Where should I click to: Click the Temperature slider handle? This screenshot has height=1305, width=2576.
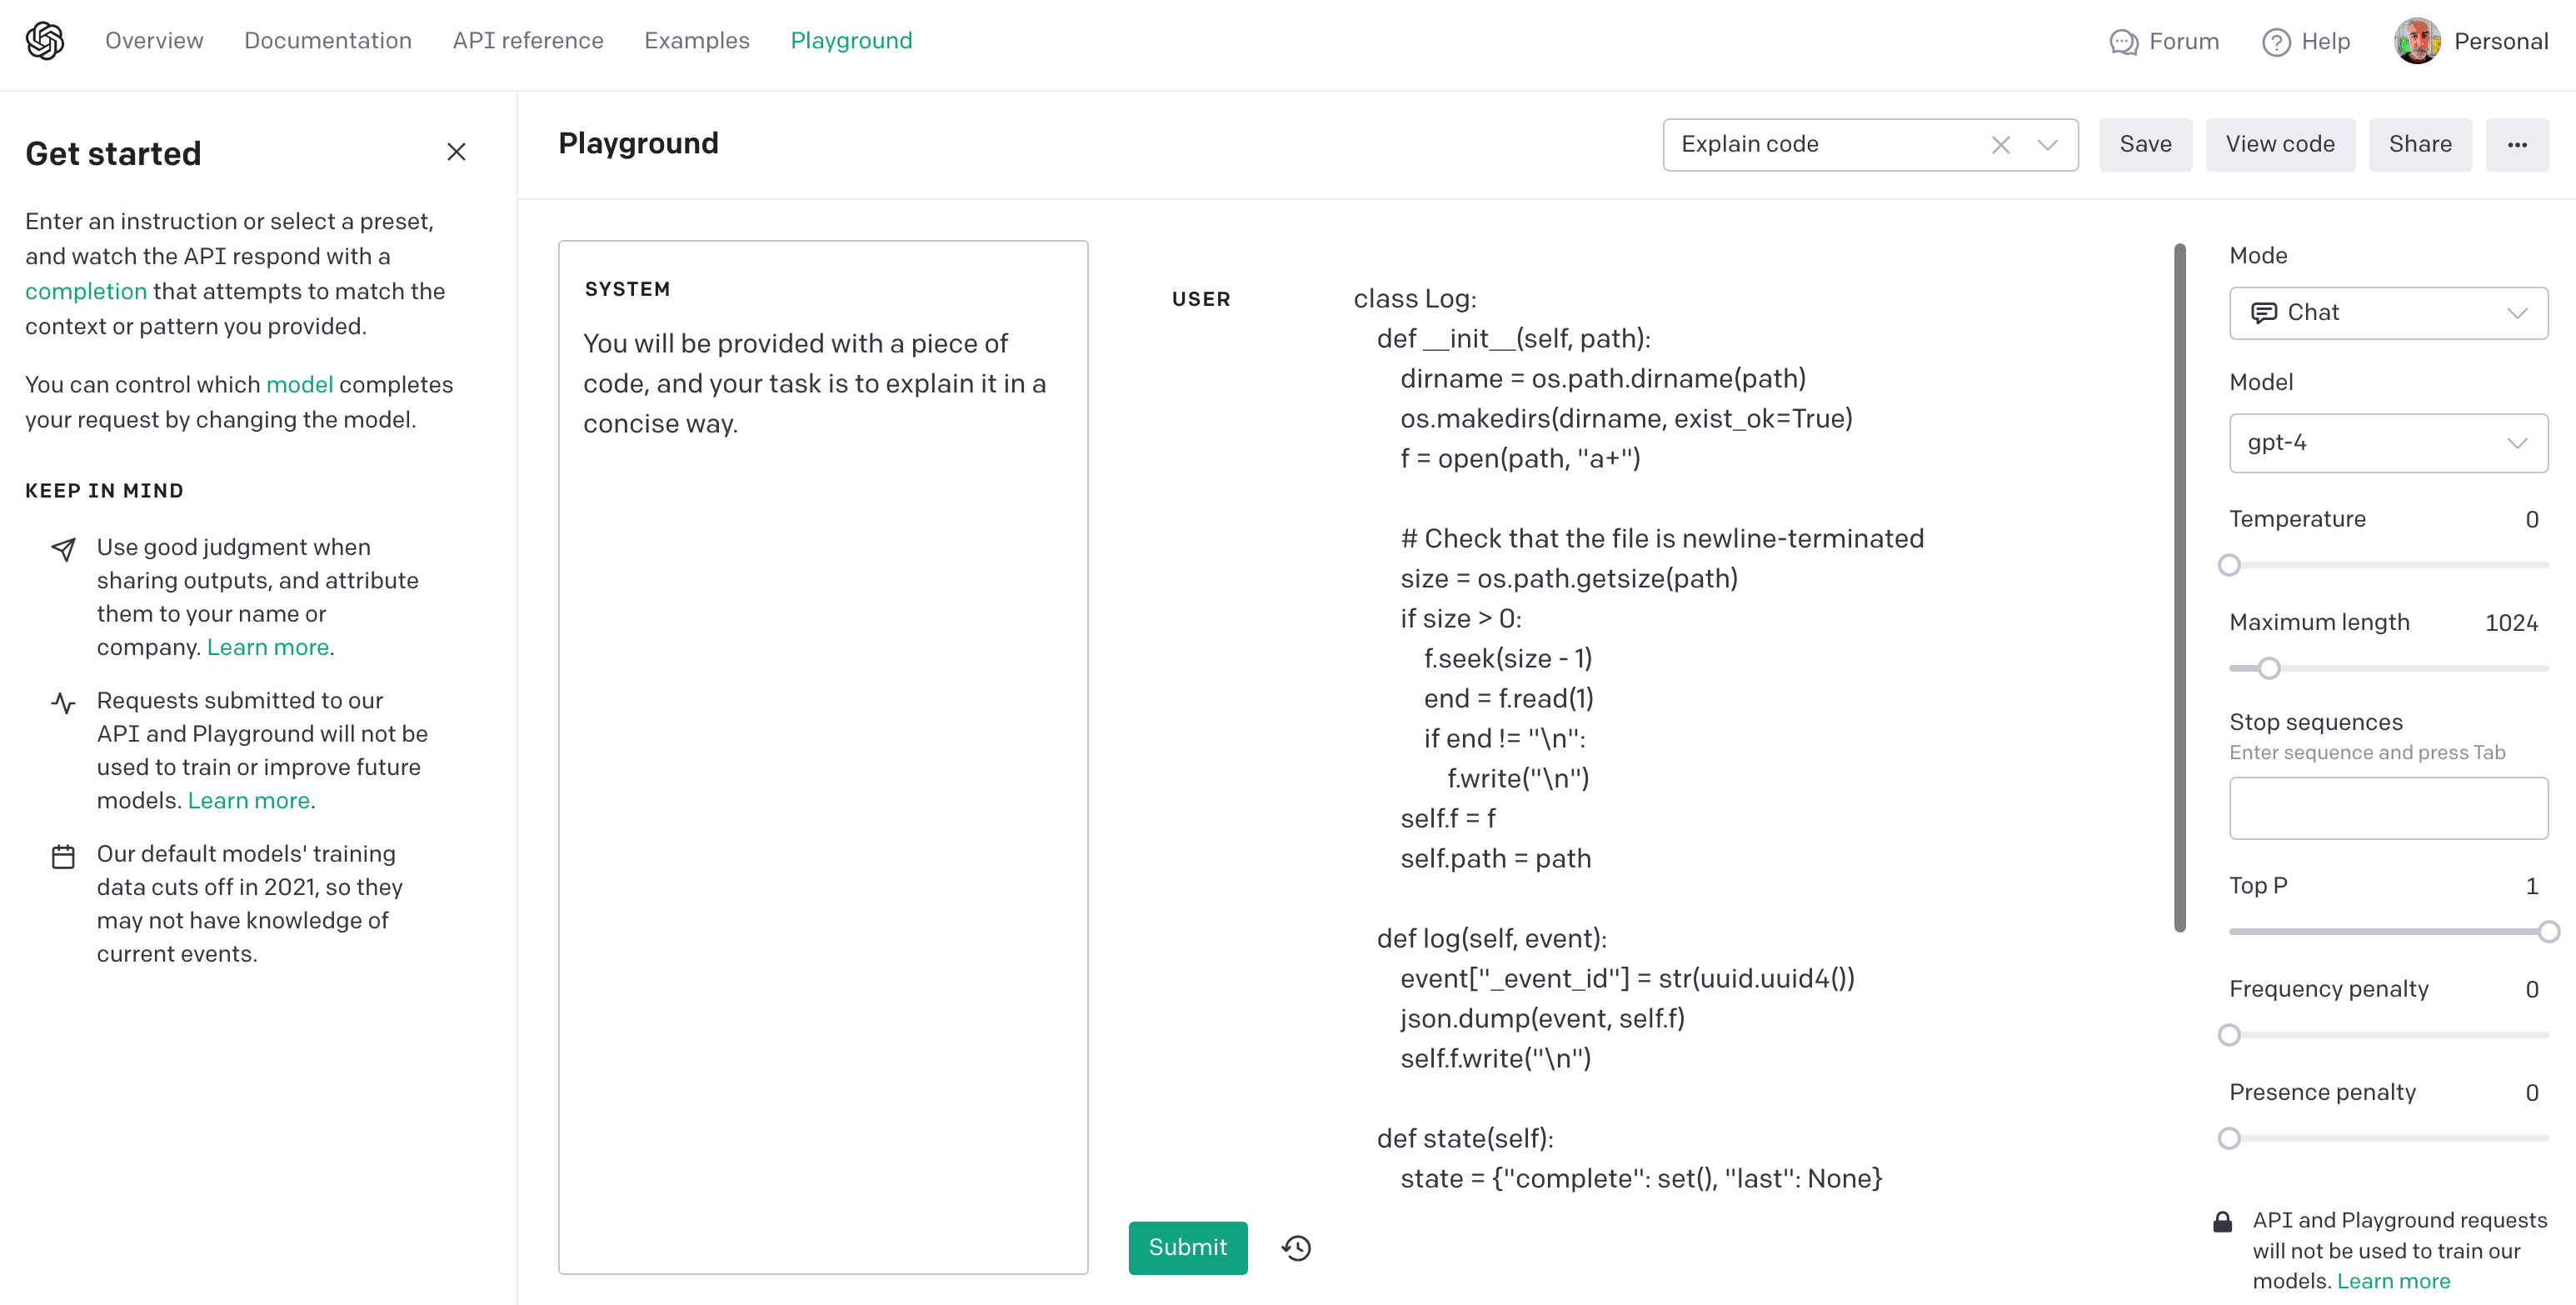2229,565
